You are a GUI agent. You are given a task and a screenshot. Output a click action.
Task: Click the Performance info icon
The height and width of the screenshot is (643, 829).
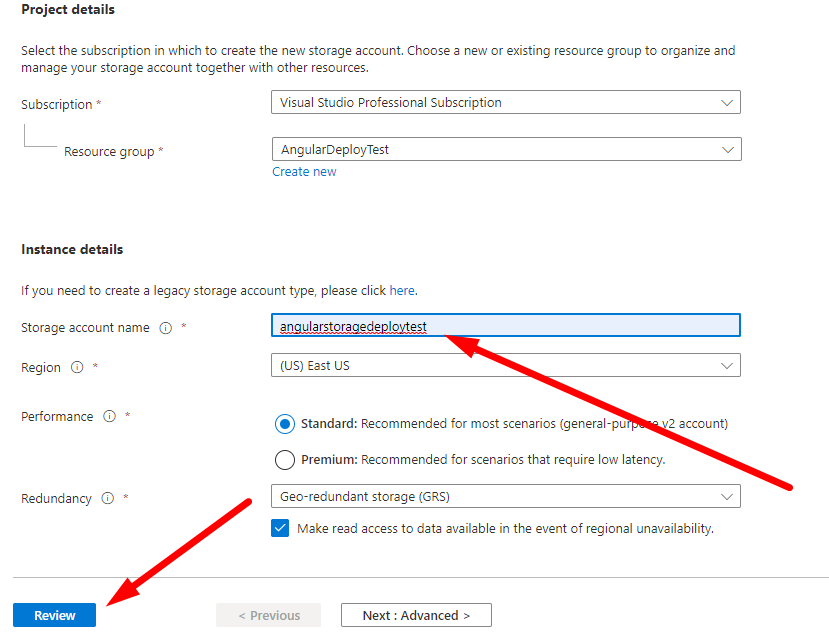click(x=109, y=416)
